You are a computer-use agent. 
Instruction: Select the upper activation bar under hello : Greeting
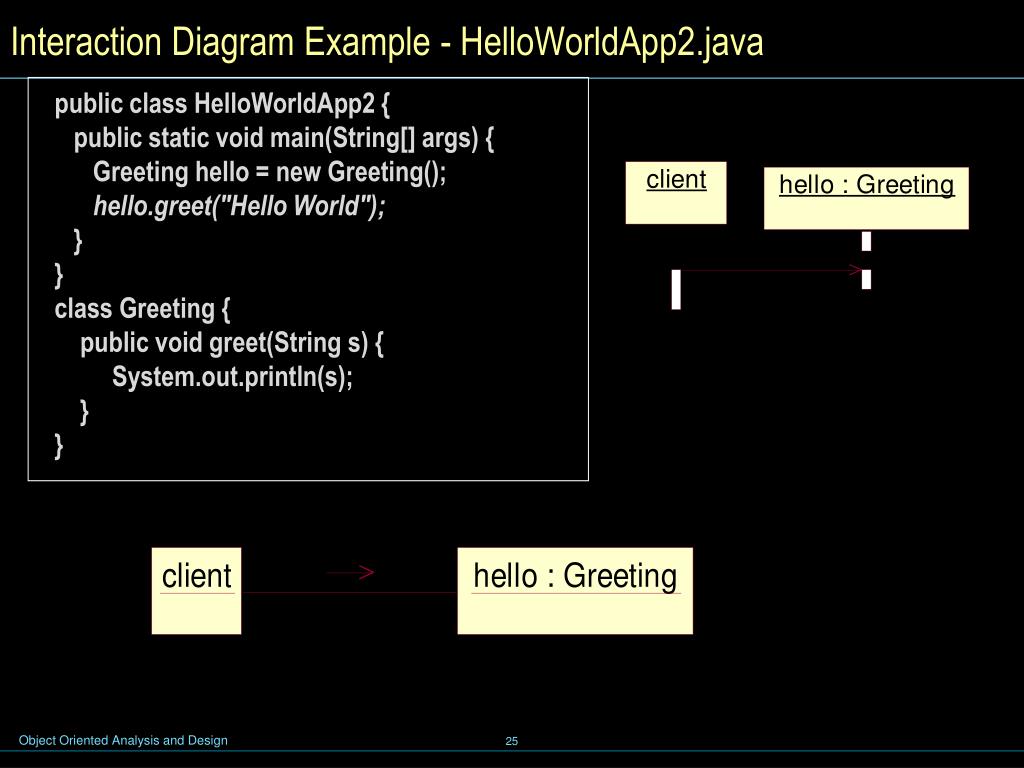[x=866, y=241]
